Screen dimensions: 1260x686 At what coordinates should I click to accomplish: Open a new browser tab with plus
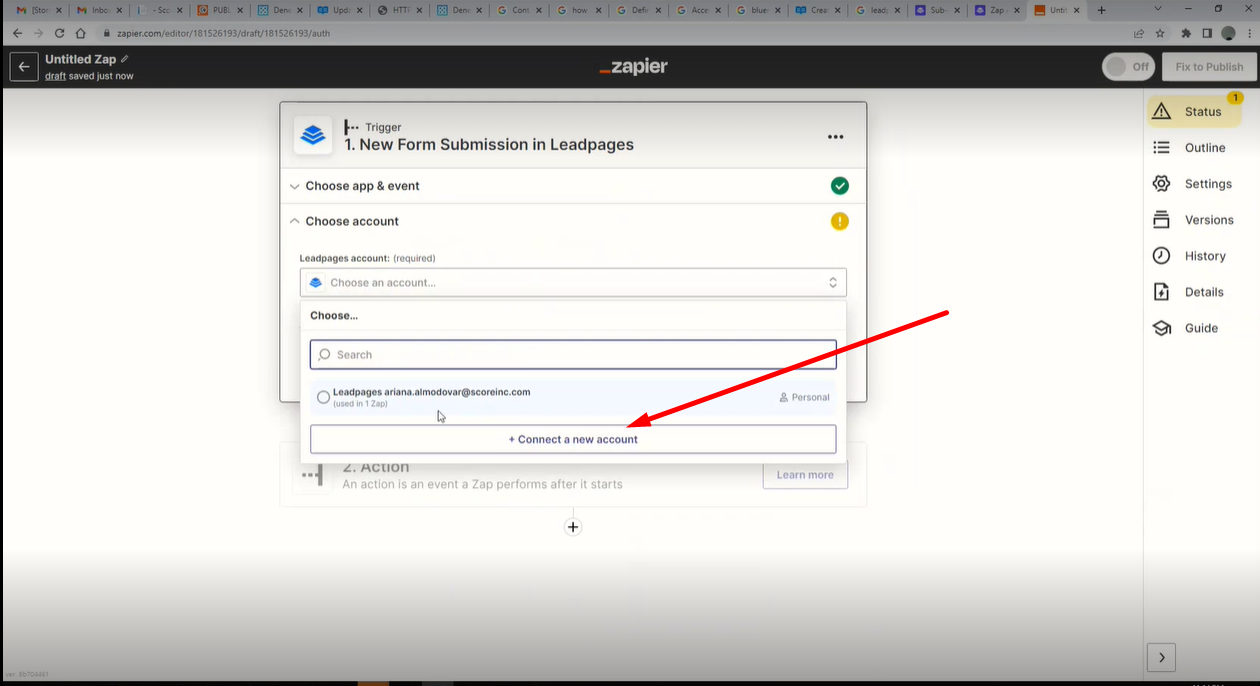(x=1102, y=10)
